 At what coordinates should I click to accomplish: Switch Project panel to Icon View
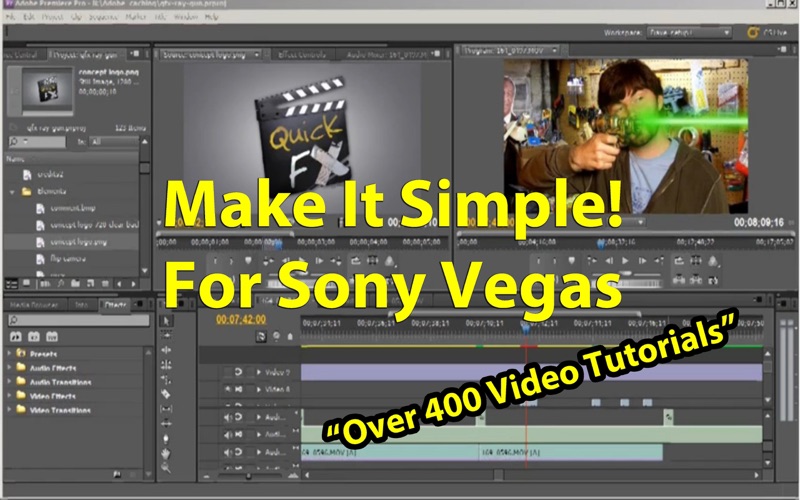26,283
